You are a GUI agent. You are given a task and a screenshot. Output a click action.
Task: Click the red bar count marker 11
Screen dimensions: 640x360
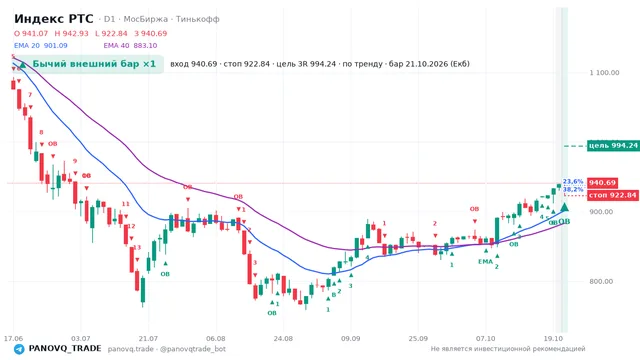pos(125,204)
